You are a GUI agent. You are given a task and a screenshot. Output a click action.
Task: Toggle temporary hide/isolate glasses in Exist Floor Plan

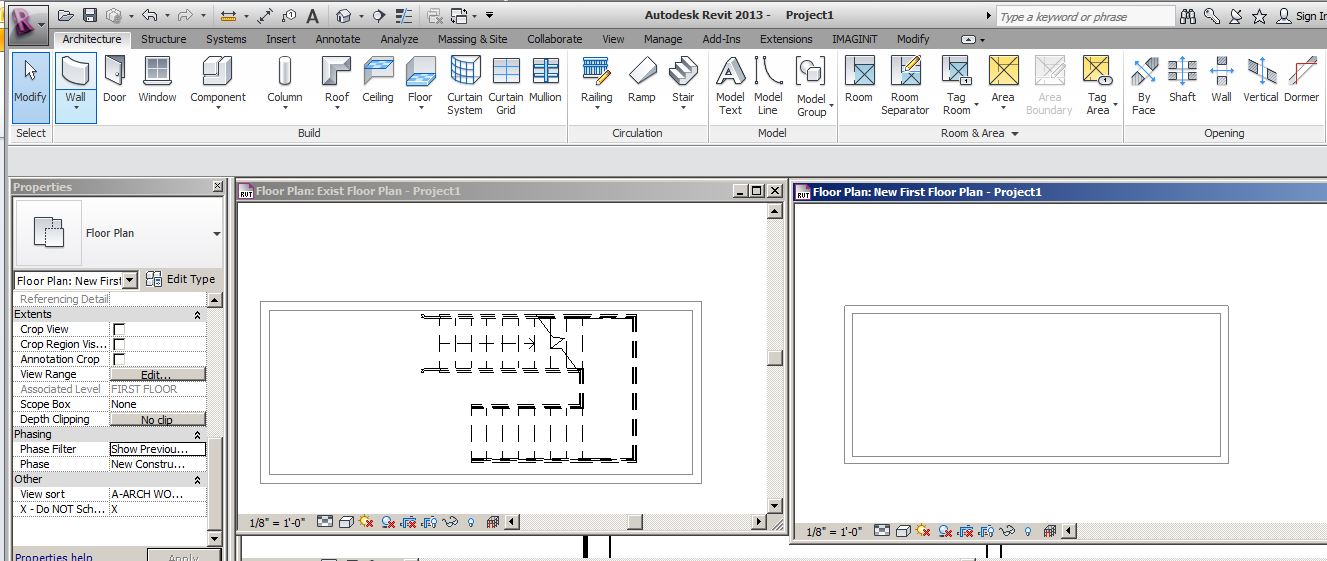(x=450, y=522)
